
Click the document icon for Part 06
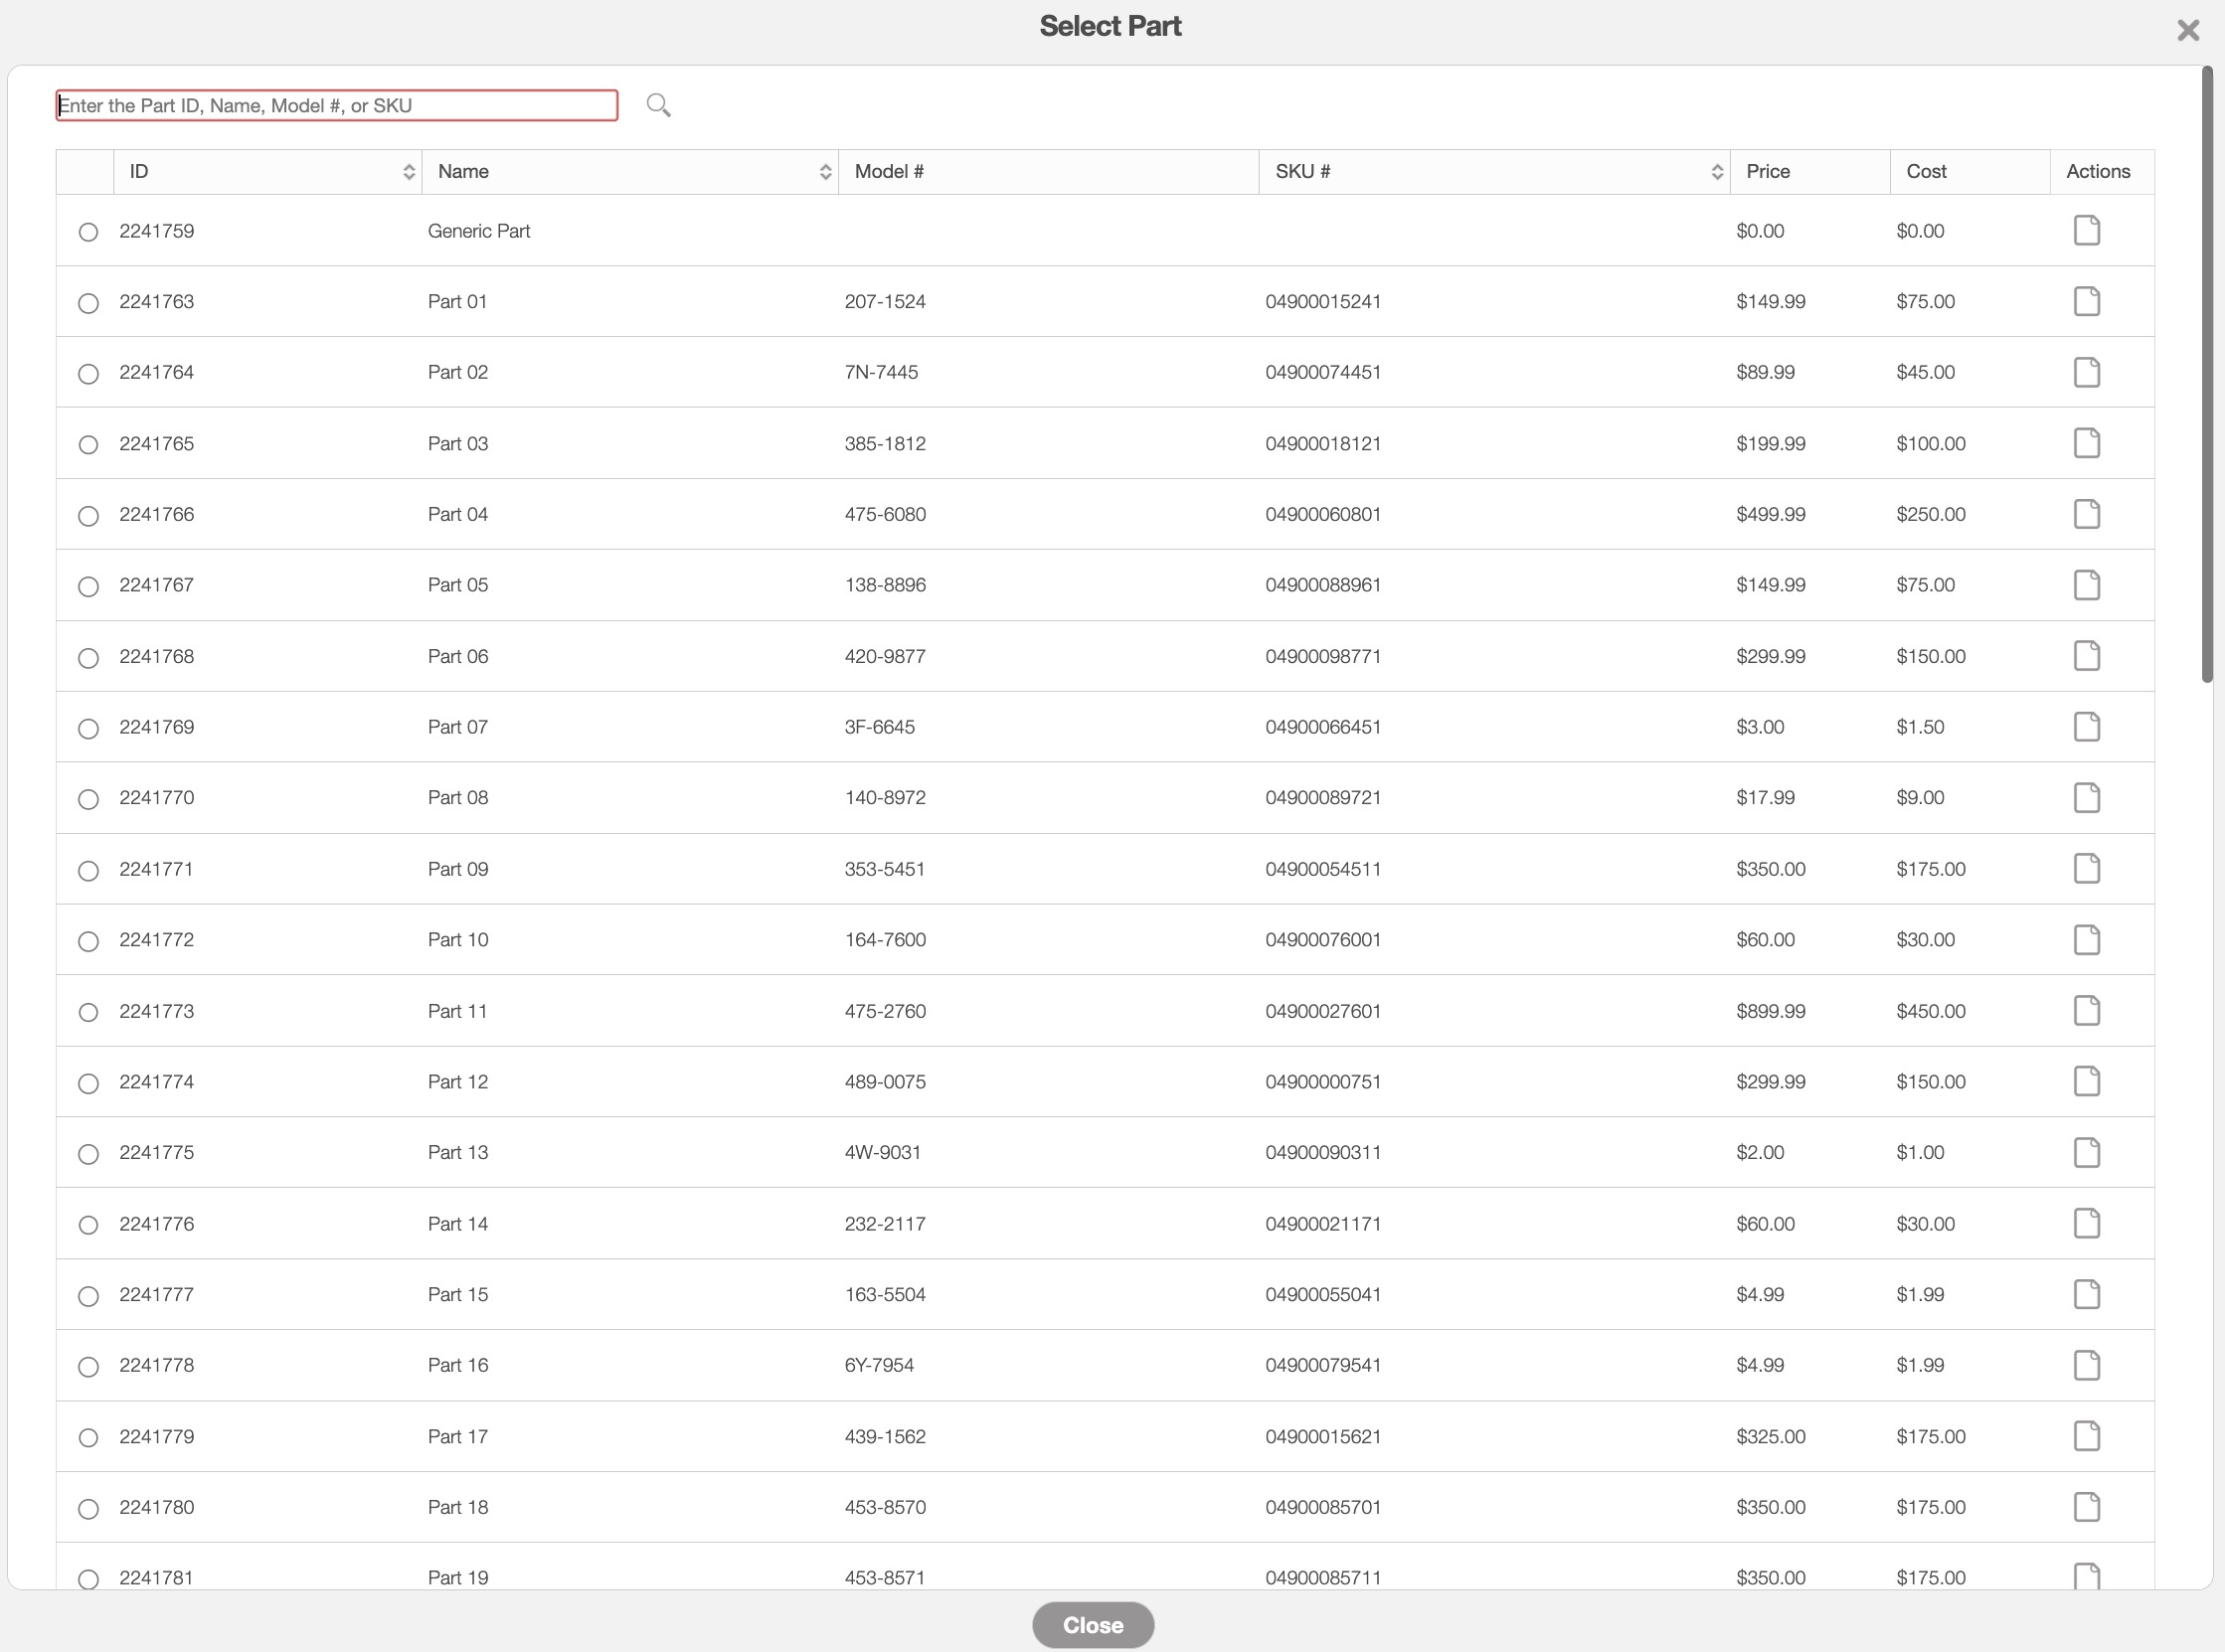pos(2086,656)
